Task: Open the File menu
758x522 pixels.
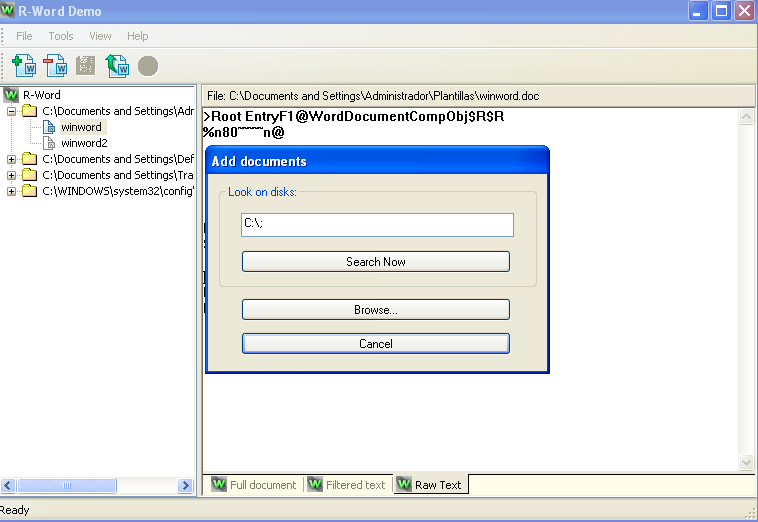Action: click(24, 36)
